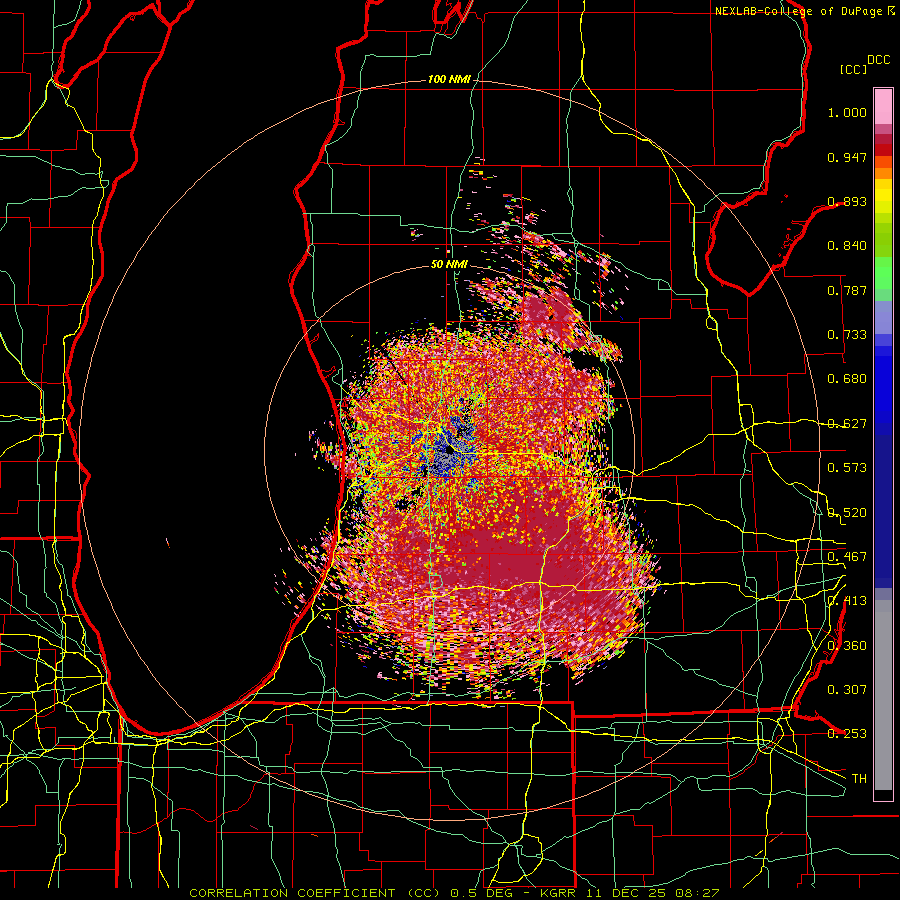Click the 0.787 color scale label

847,290
